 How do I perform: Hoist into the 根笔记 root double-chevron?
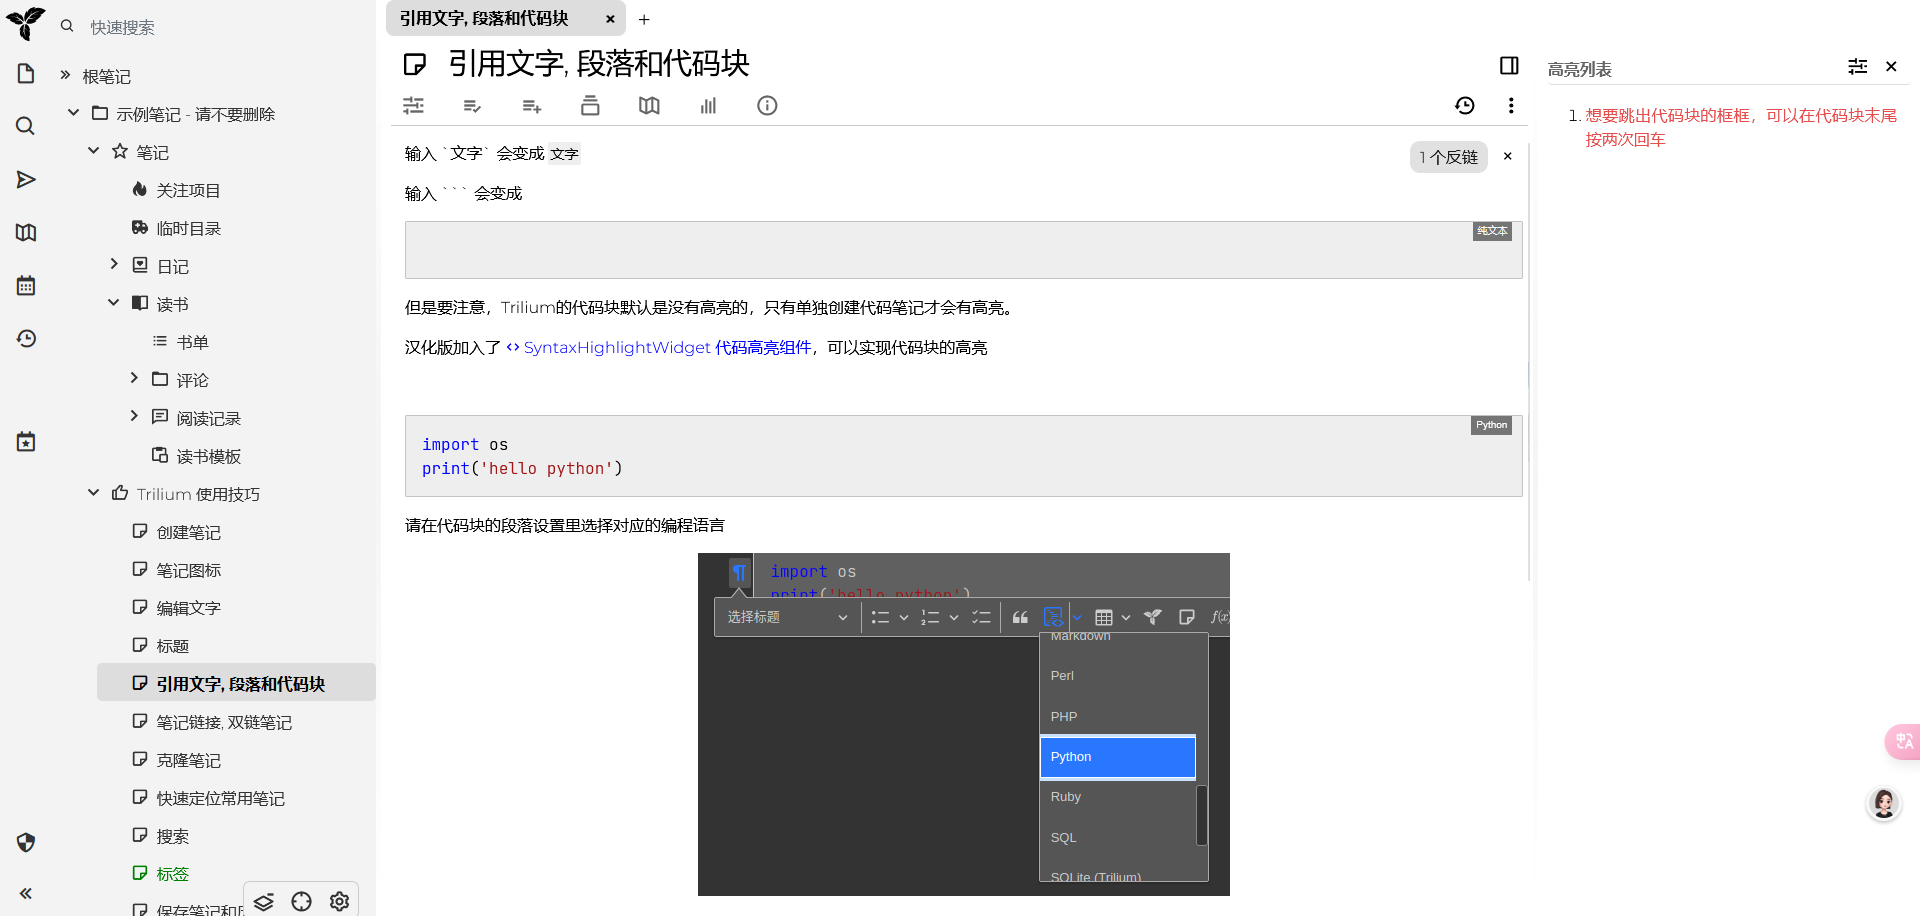[x=66, y=75]
